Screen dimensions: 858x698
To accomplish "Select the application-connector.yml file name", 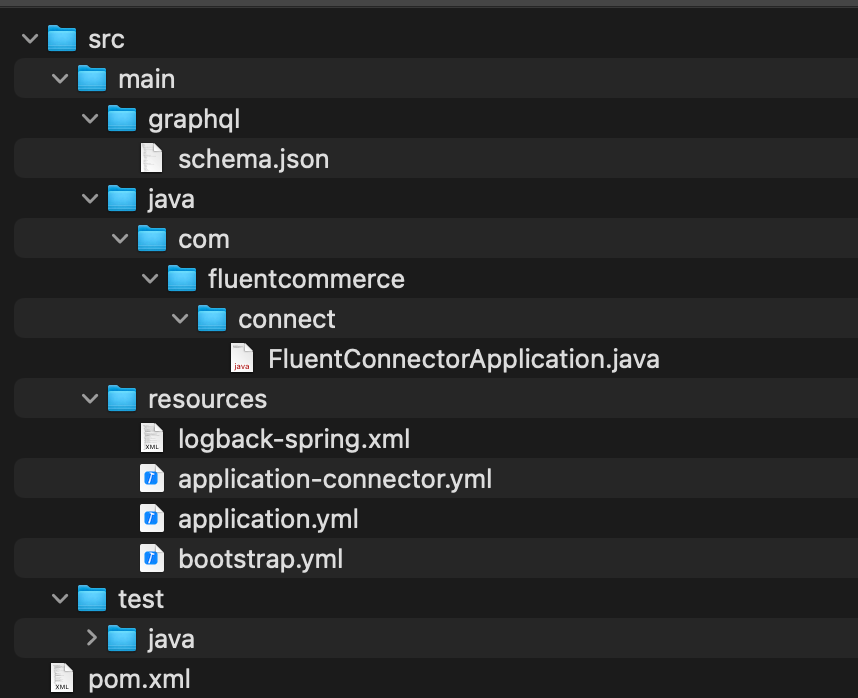I will 335,479.
